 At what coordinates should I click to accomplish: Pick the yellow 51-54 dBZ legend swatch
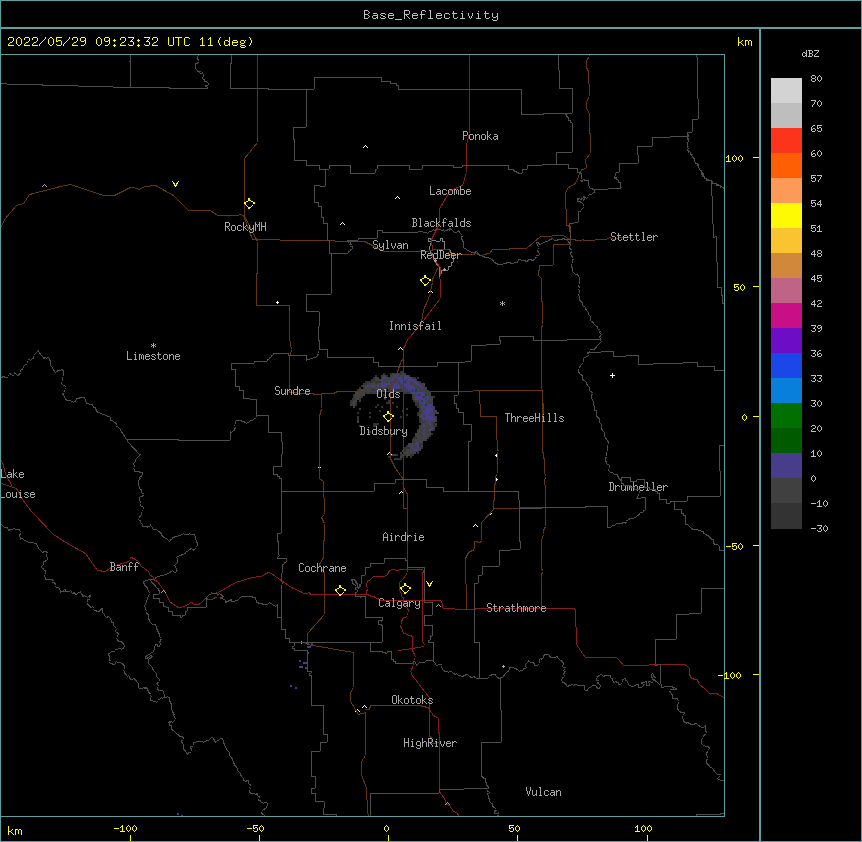coord(786,215)
